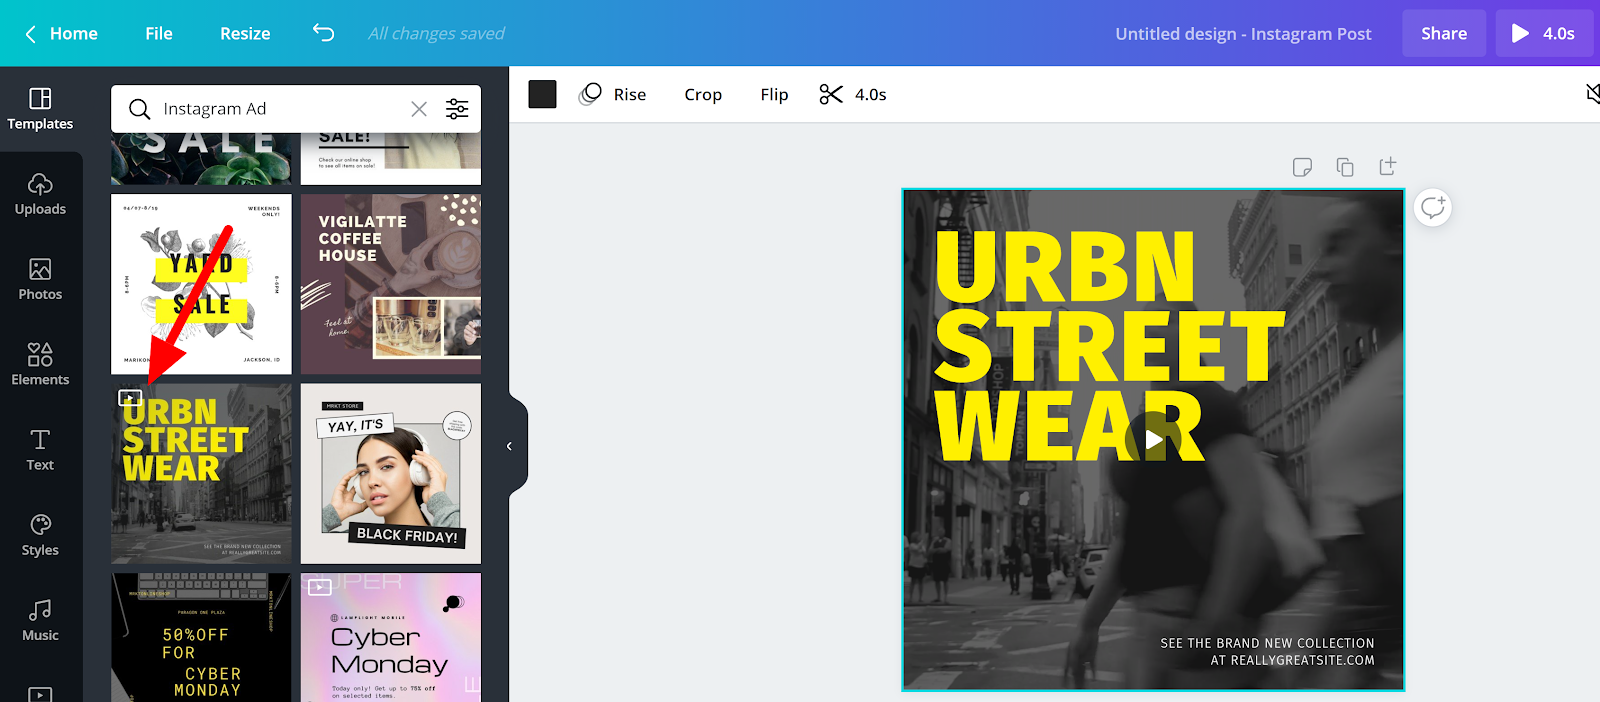Open the Styles side panel
The image size is (1600, 702).
[x=40, y=535]
